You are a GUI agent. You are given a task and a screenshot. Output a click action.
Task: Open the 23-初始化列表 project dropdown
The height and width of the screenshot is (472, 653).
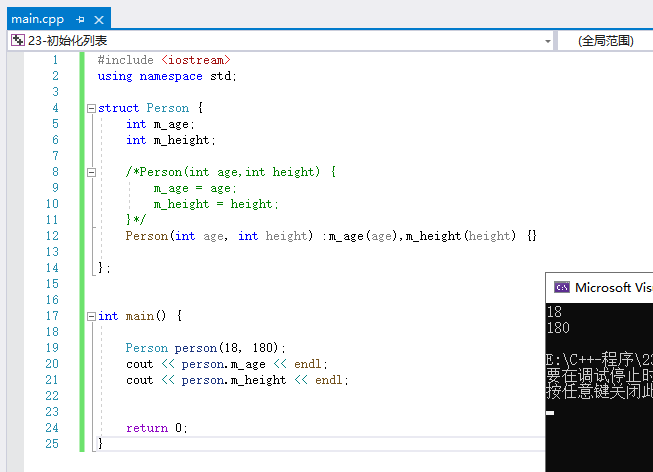(x=548, y=41)
